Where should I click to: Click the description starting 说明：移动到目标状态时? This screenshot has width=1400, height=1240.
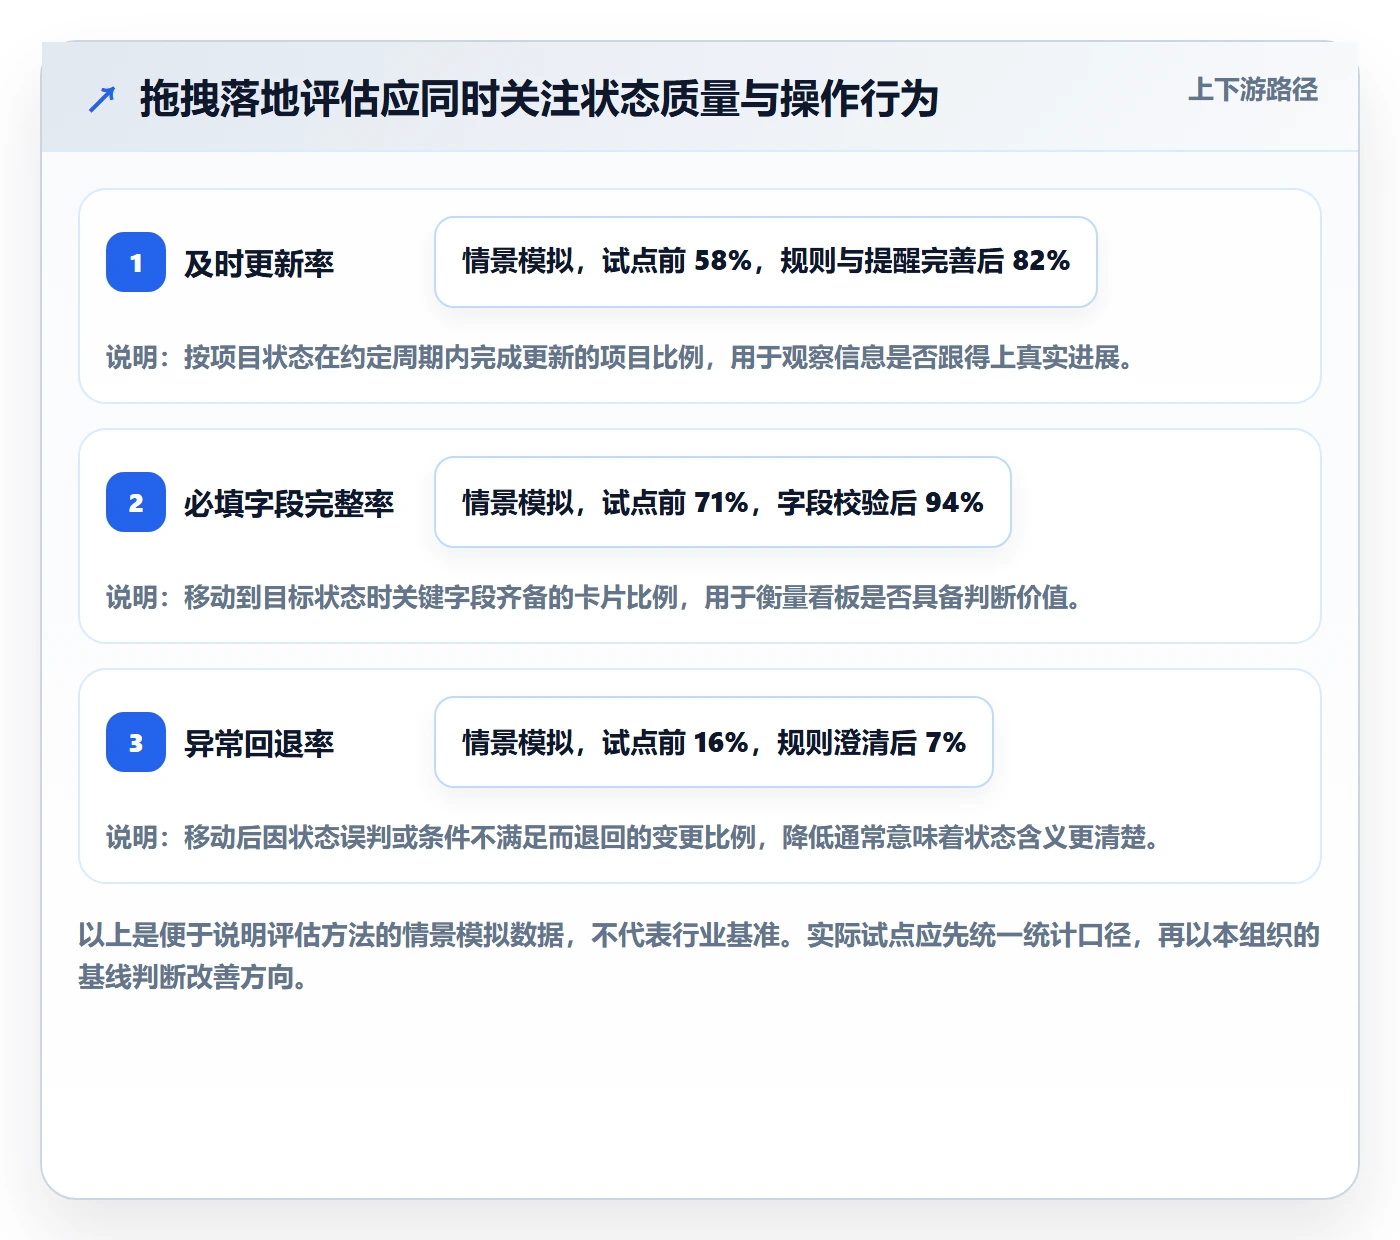click(594, 597)
